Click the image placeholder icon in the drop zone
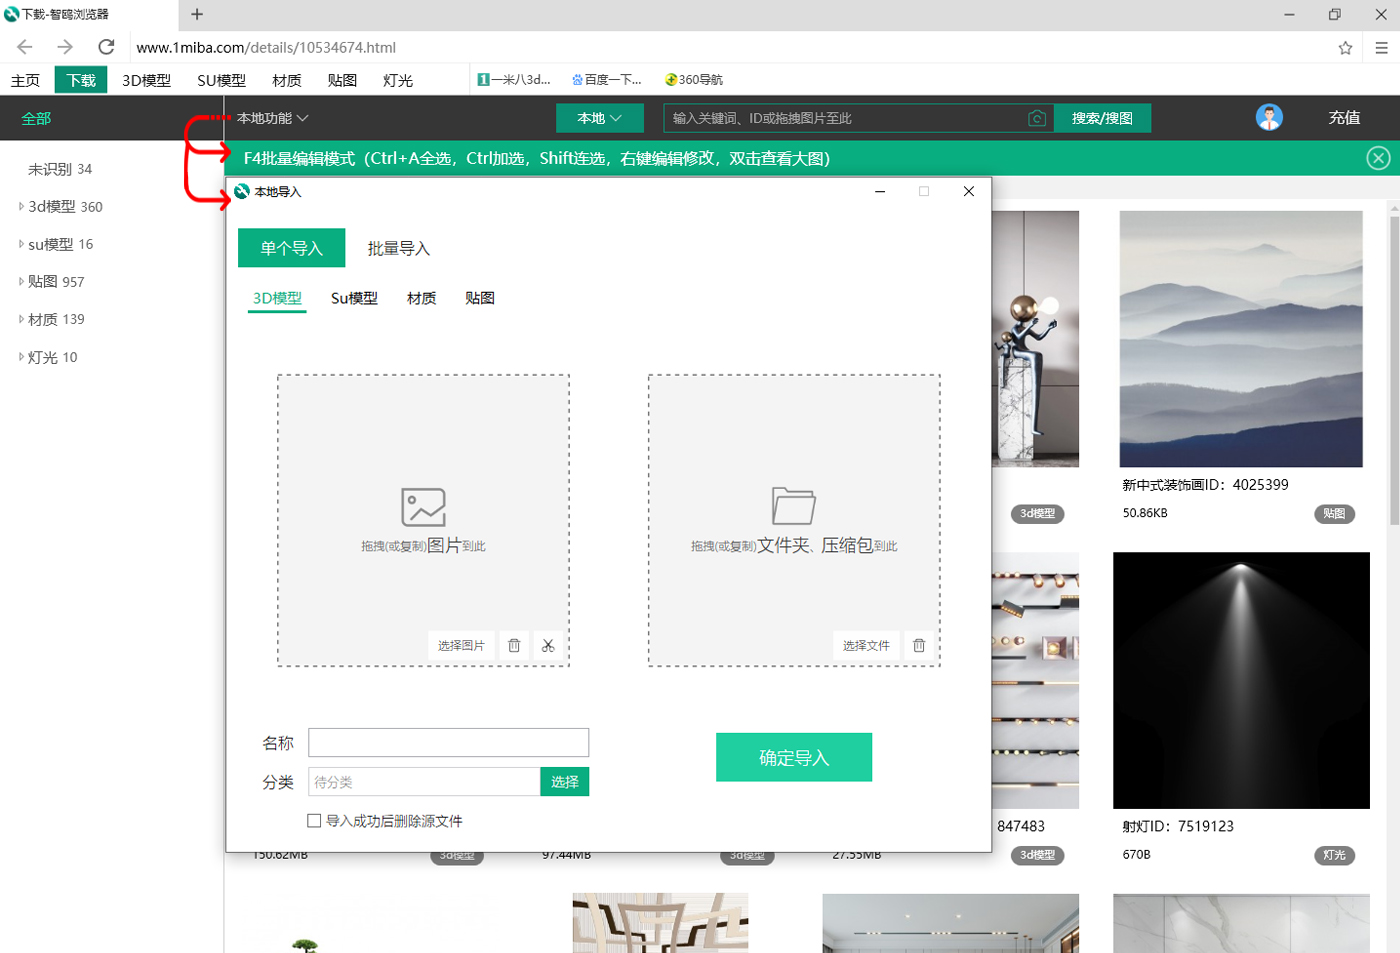The height and width of the screenshot is (953, 1400). [x=423, y=505]
